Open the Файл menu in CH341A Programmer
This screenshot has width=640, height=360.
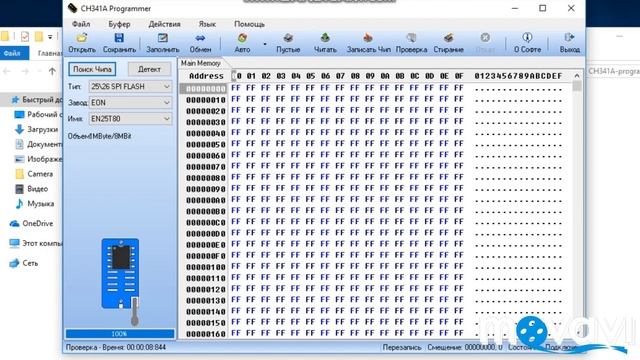pyautogui.click(x=81, y=24)
